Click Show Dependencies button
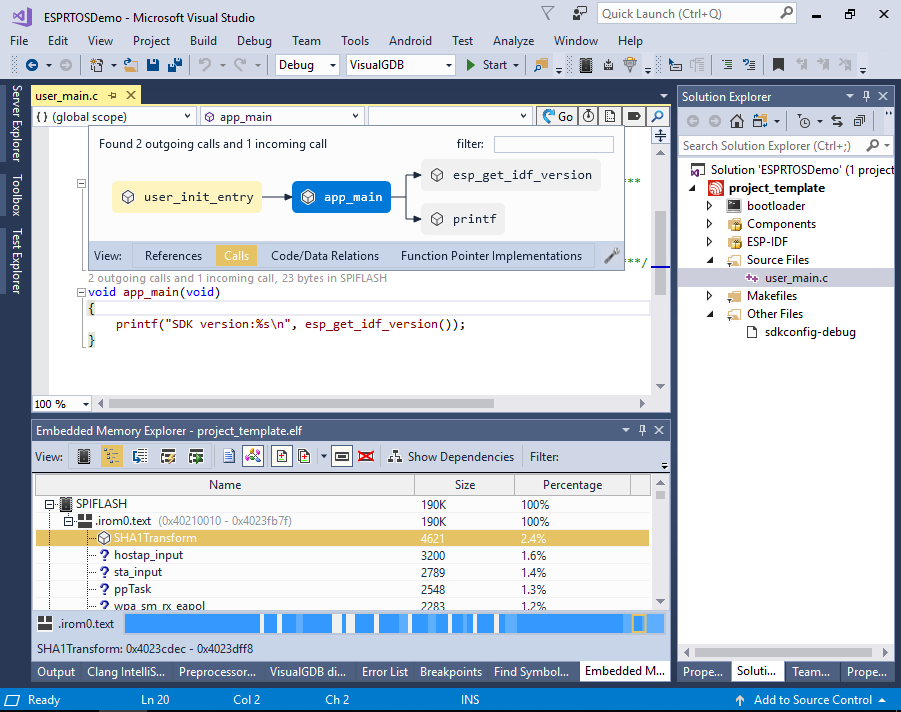The width and height of the screenshot is (901, 712). point(451,457)
